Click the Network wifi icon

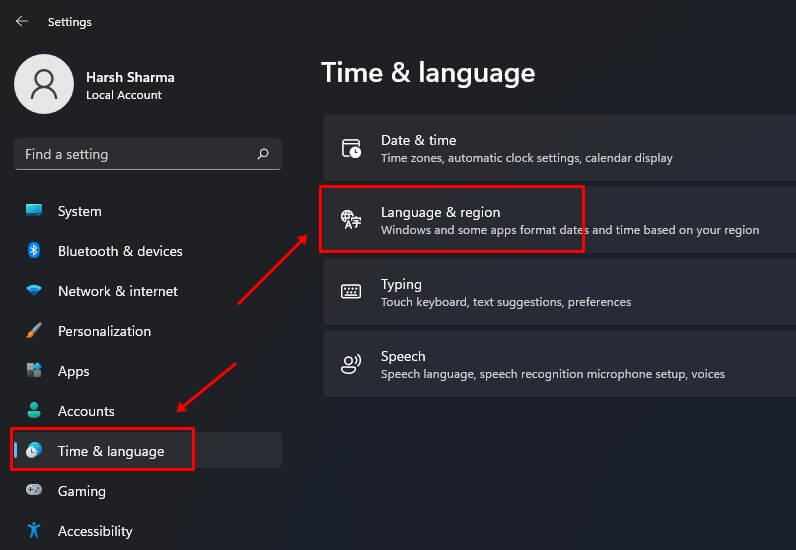pos(34,290)
